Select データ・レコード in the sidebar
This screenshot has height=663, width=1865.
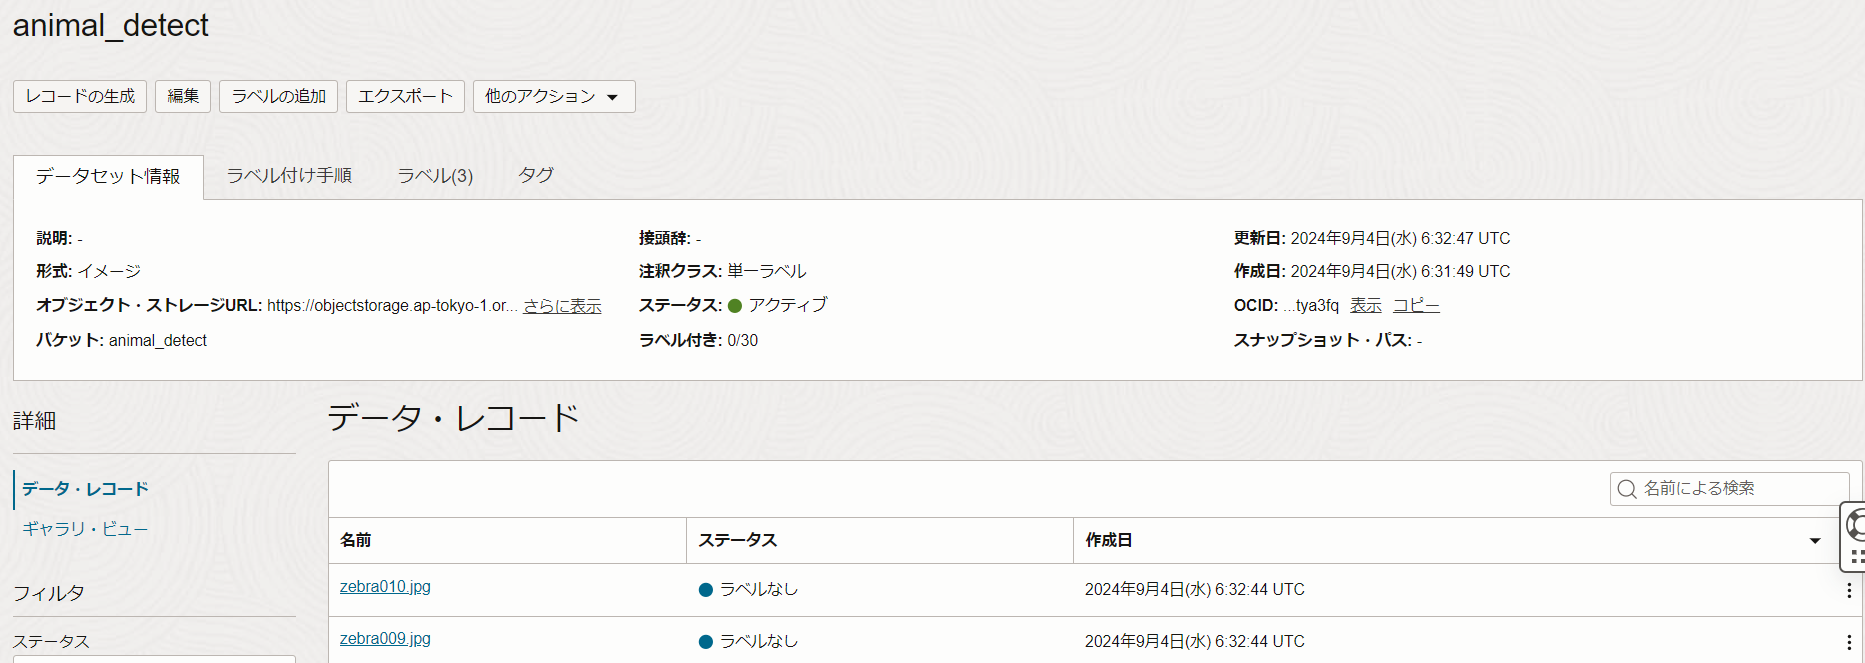tap(85, 489)
